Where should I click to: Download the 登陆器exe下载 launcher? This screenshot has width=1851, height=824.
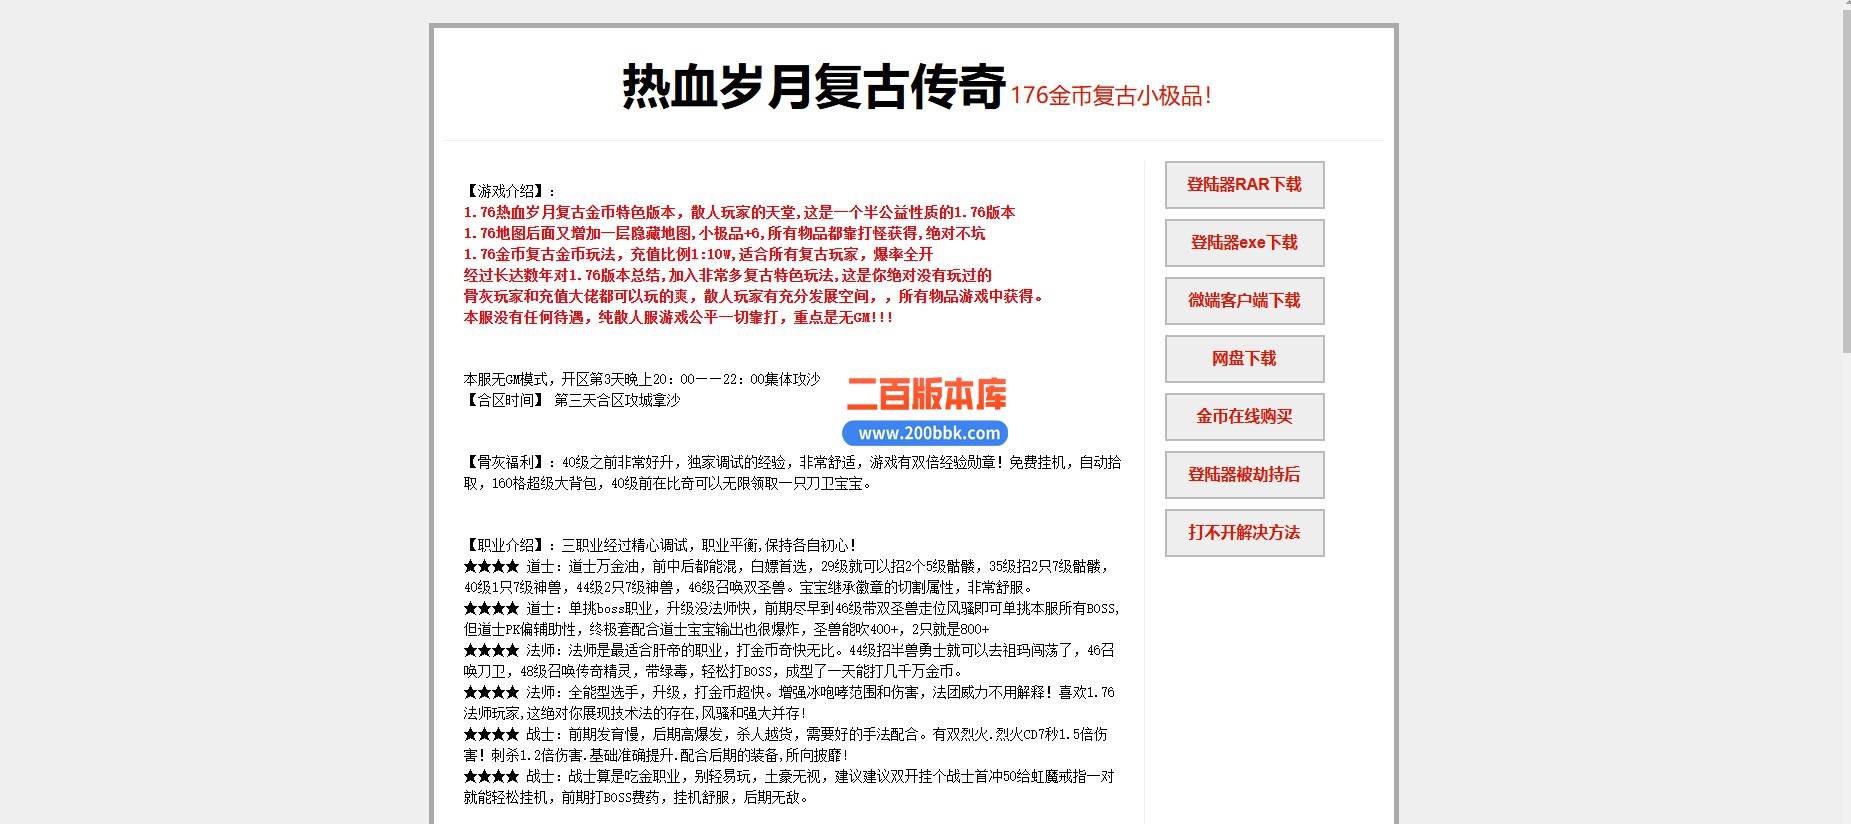pos(1244,243)
